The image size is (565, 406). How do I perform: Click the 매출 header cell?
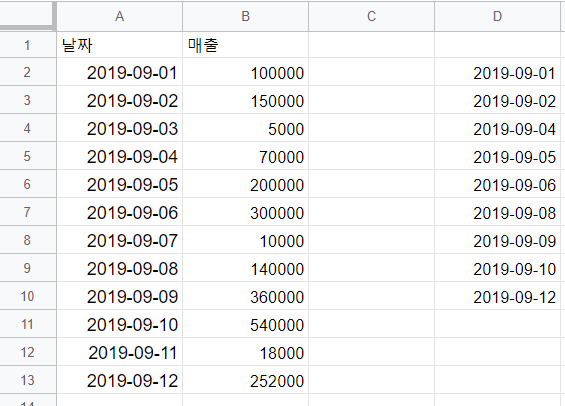pos(245,45)
